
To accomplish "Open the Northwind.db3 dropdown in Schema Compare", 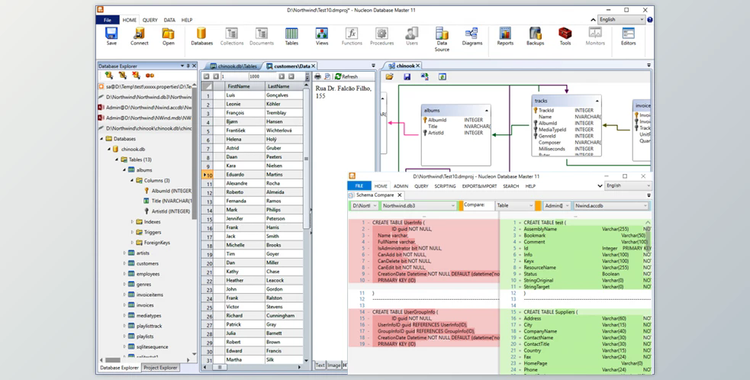I will click(x=419, y=206).
